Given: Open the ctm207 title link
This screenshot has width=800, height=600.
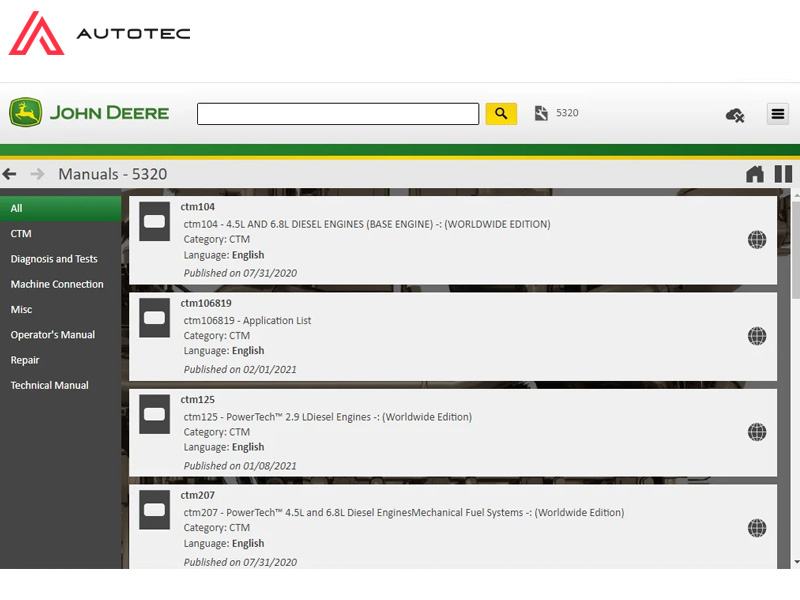Looking at the screenshot, I should click(x=197, y=495).
